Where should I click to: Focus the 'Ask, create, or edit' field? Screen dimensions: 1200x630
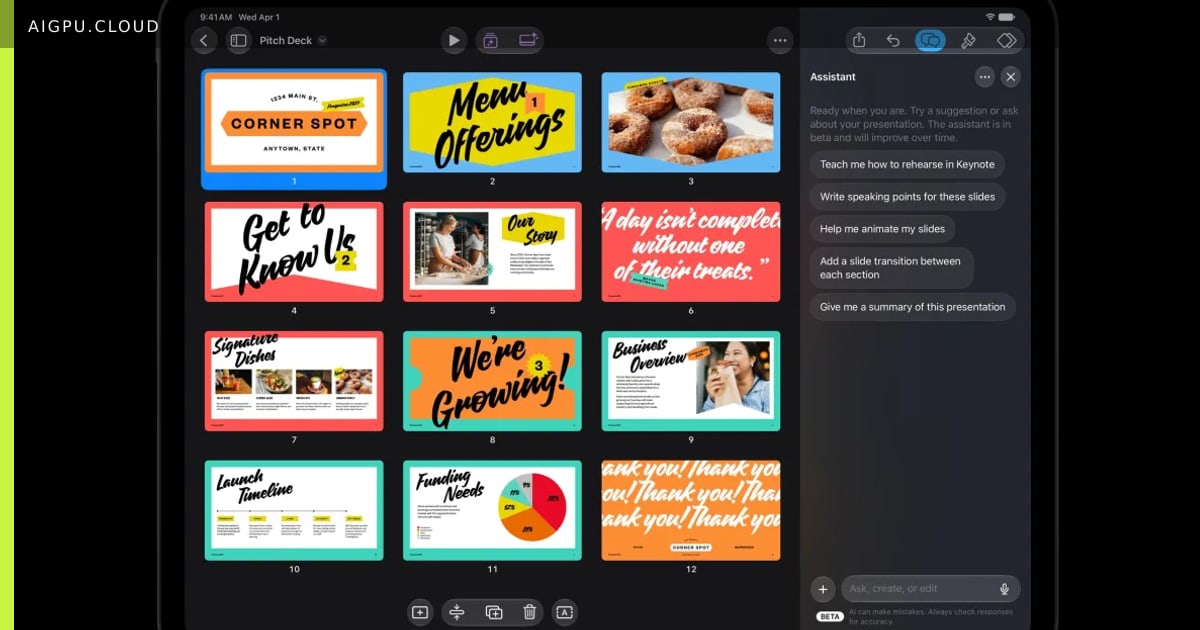click(x=930, y=589)
